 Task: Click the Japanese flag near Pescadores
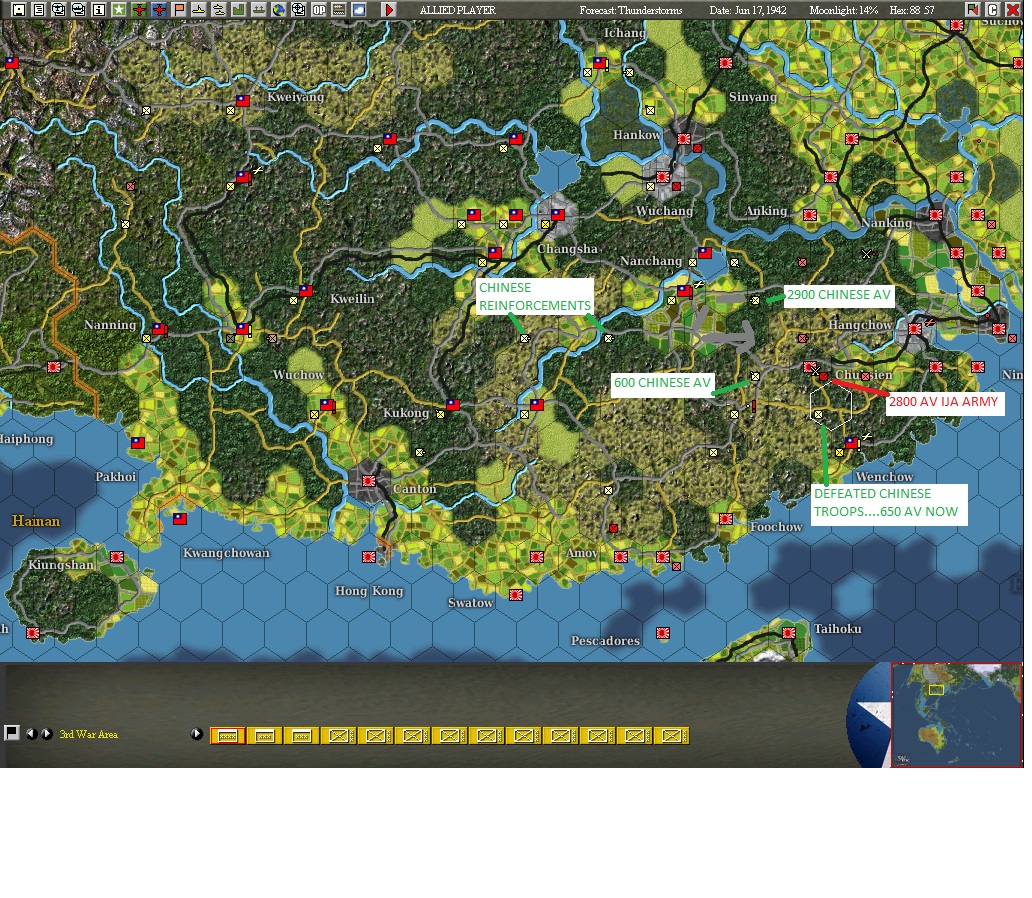pos(663,633)
